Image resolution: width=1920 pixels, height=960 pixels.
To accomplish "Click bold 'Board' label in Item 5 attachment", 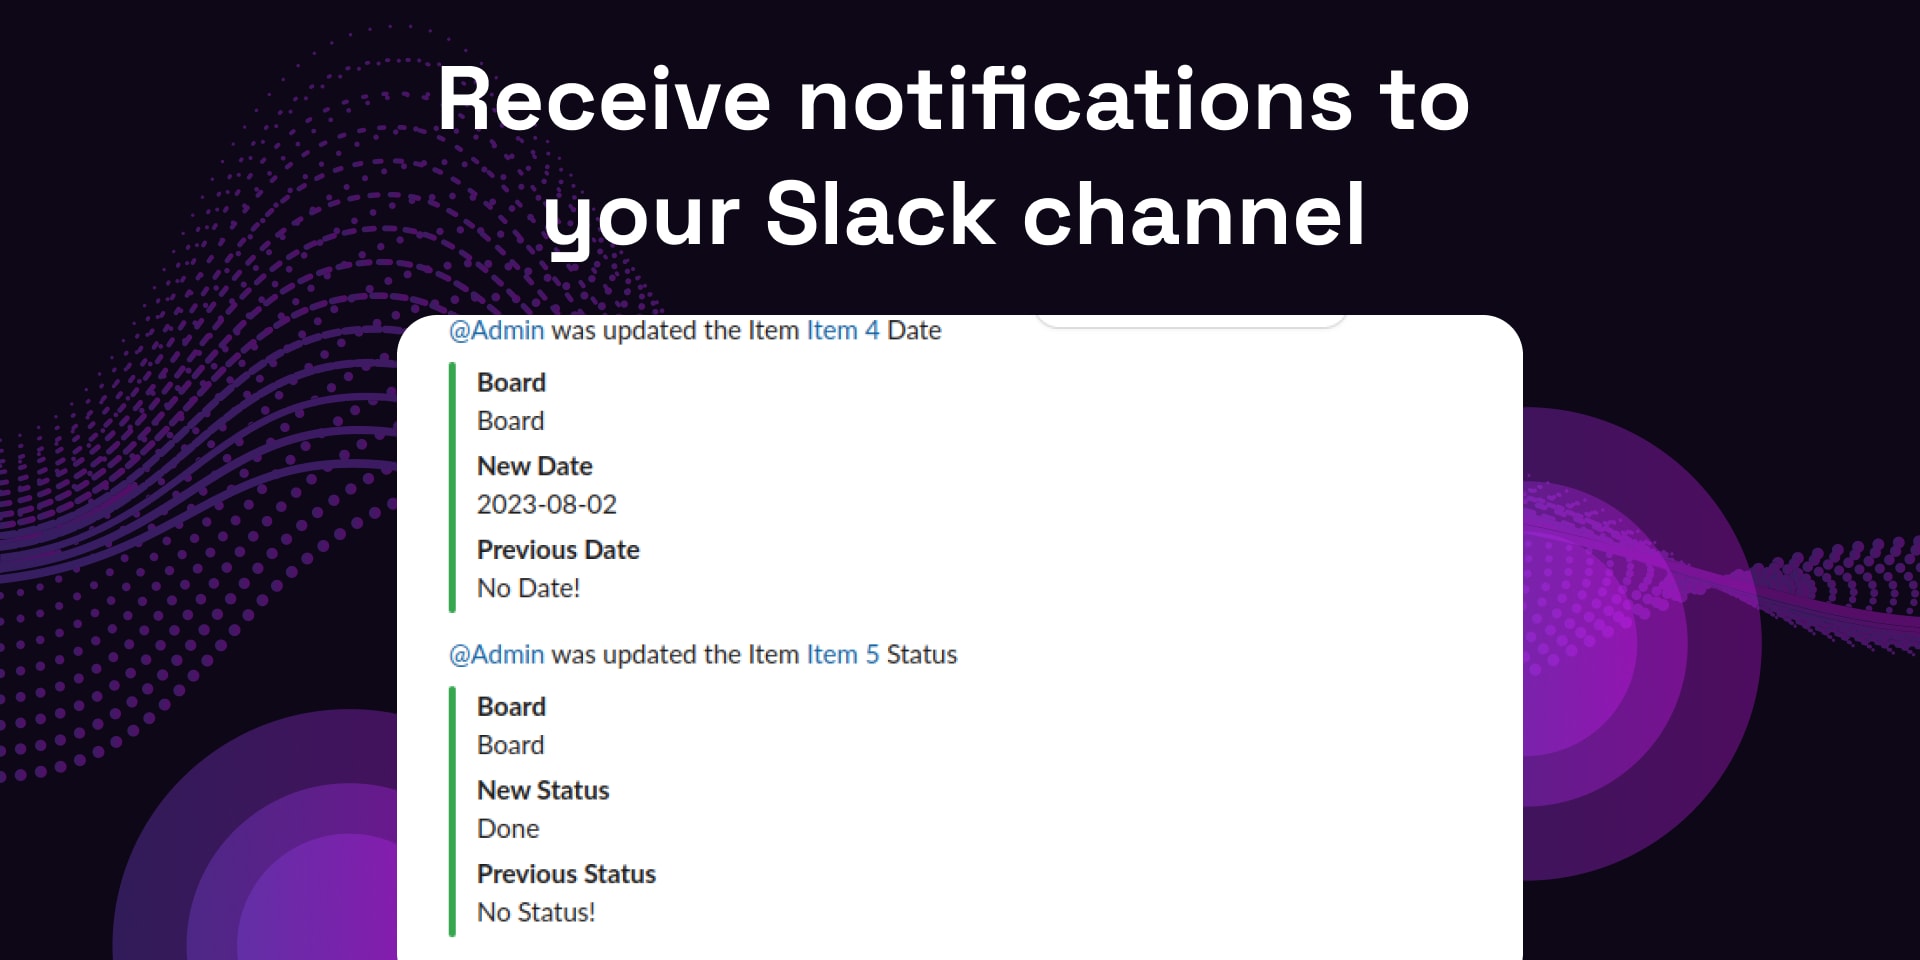I will (x=511, y=707).
